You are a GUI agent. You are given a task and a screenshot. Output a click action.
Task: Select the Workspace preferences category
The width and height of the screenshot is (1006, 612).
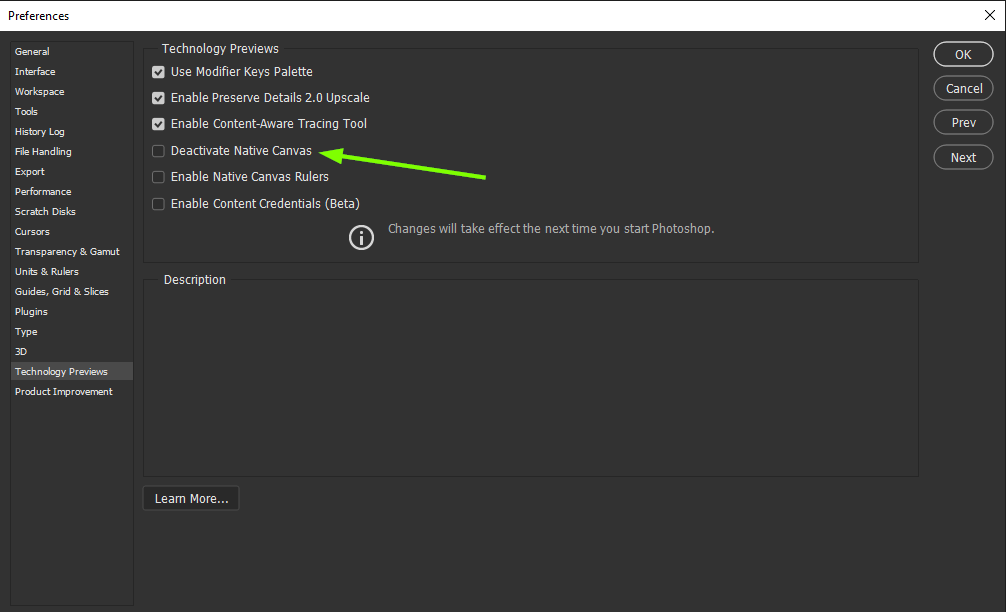tap(39, 91)
